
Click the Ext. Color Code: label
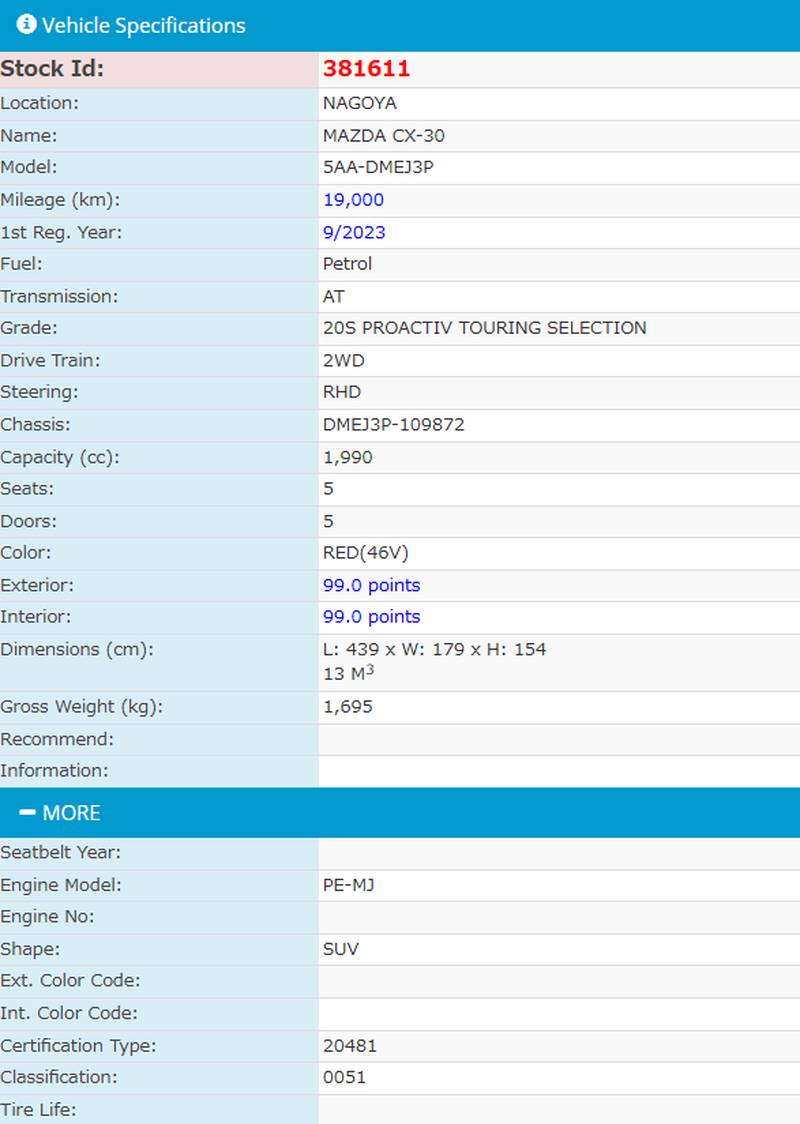pyautogui.click(x=70, y=981)
